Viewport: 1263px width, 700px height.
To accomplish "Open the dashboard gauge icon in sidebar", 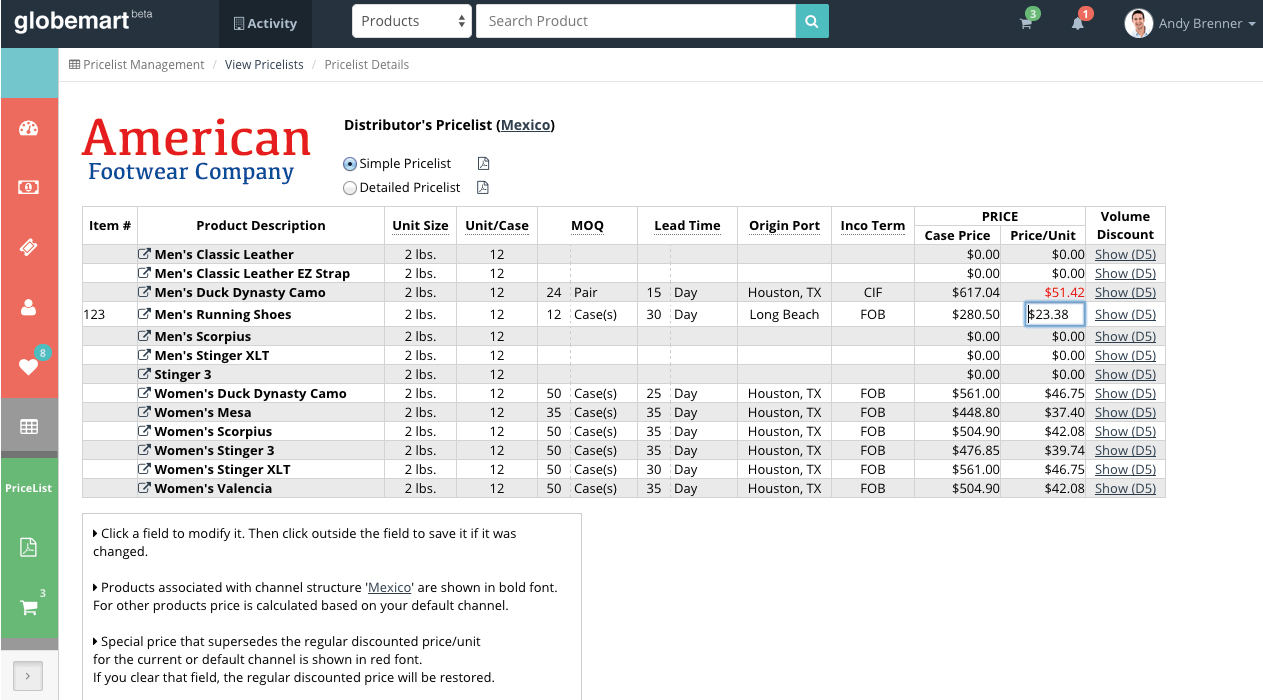I will point(28,128).
